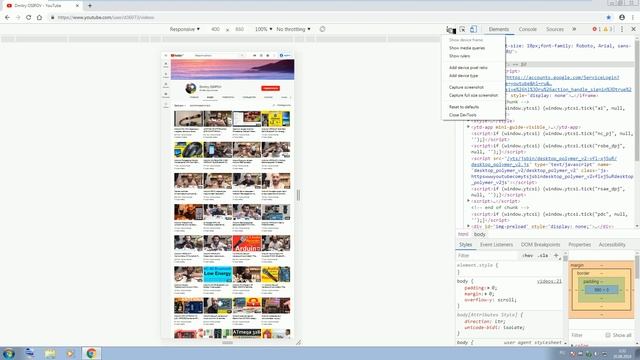Activate the inspect element picker
This screenshot has width=640, height=360.
tap(462, 29)
